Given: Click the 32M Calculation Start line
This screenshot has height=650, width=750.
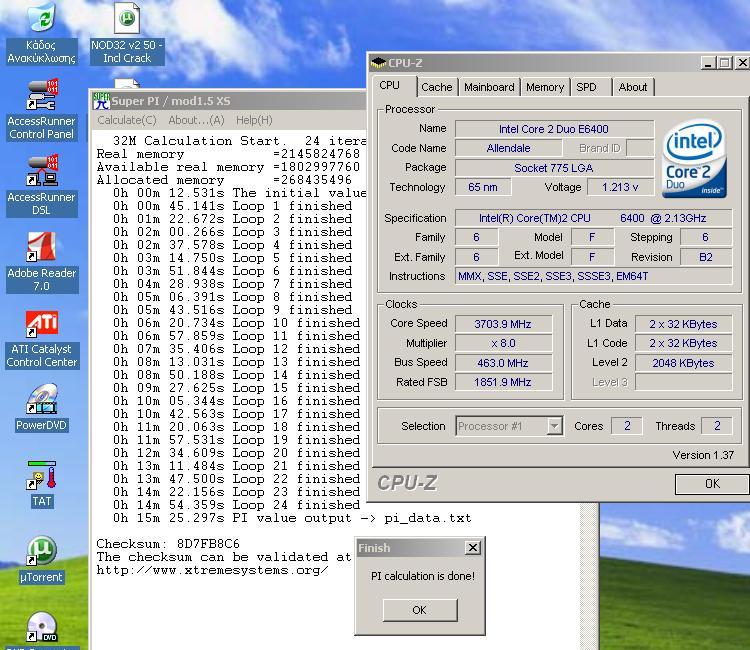Looking at the screenshot, I should tap(239, 141).
